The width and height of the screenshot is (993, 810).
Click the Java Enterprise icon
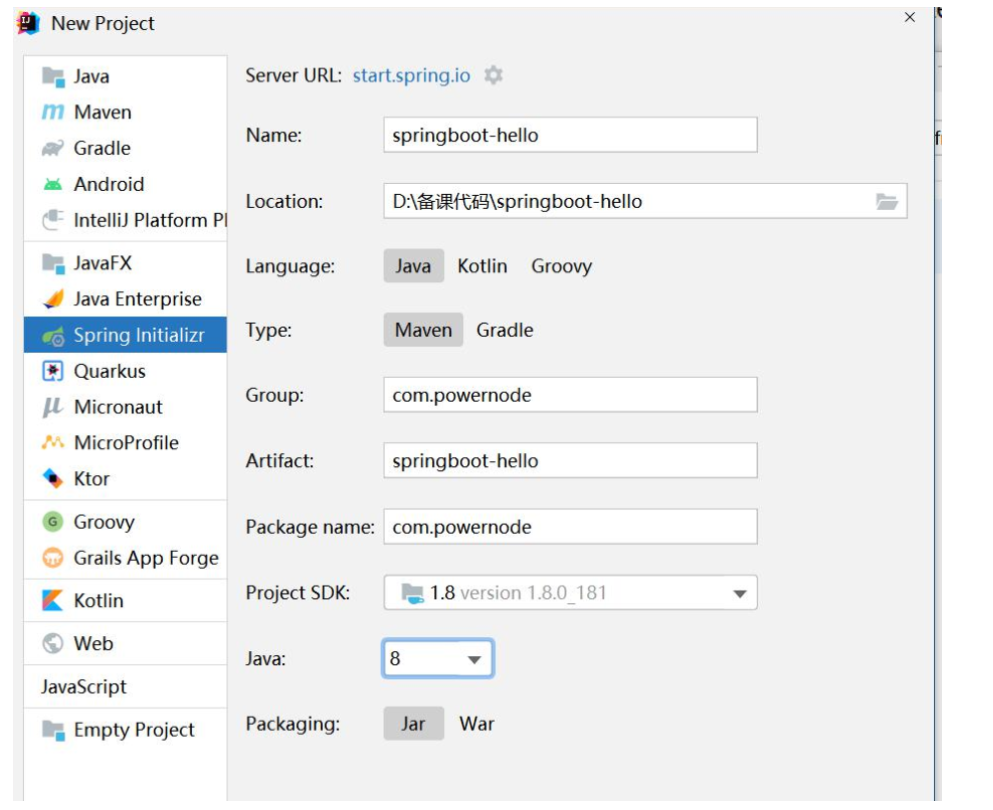click(53, 298)
